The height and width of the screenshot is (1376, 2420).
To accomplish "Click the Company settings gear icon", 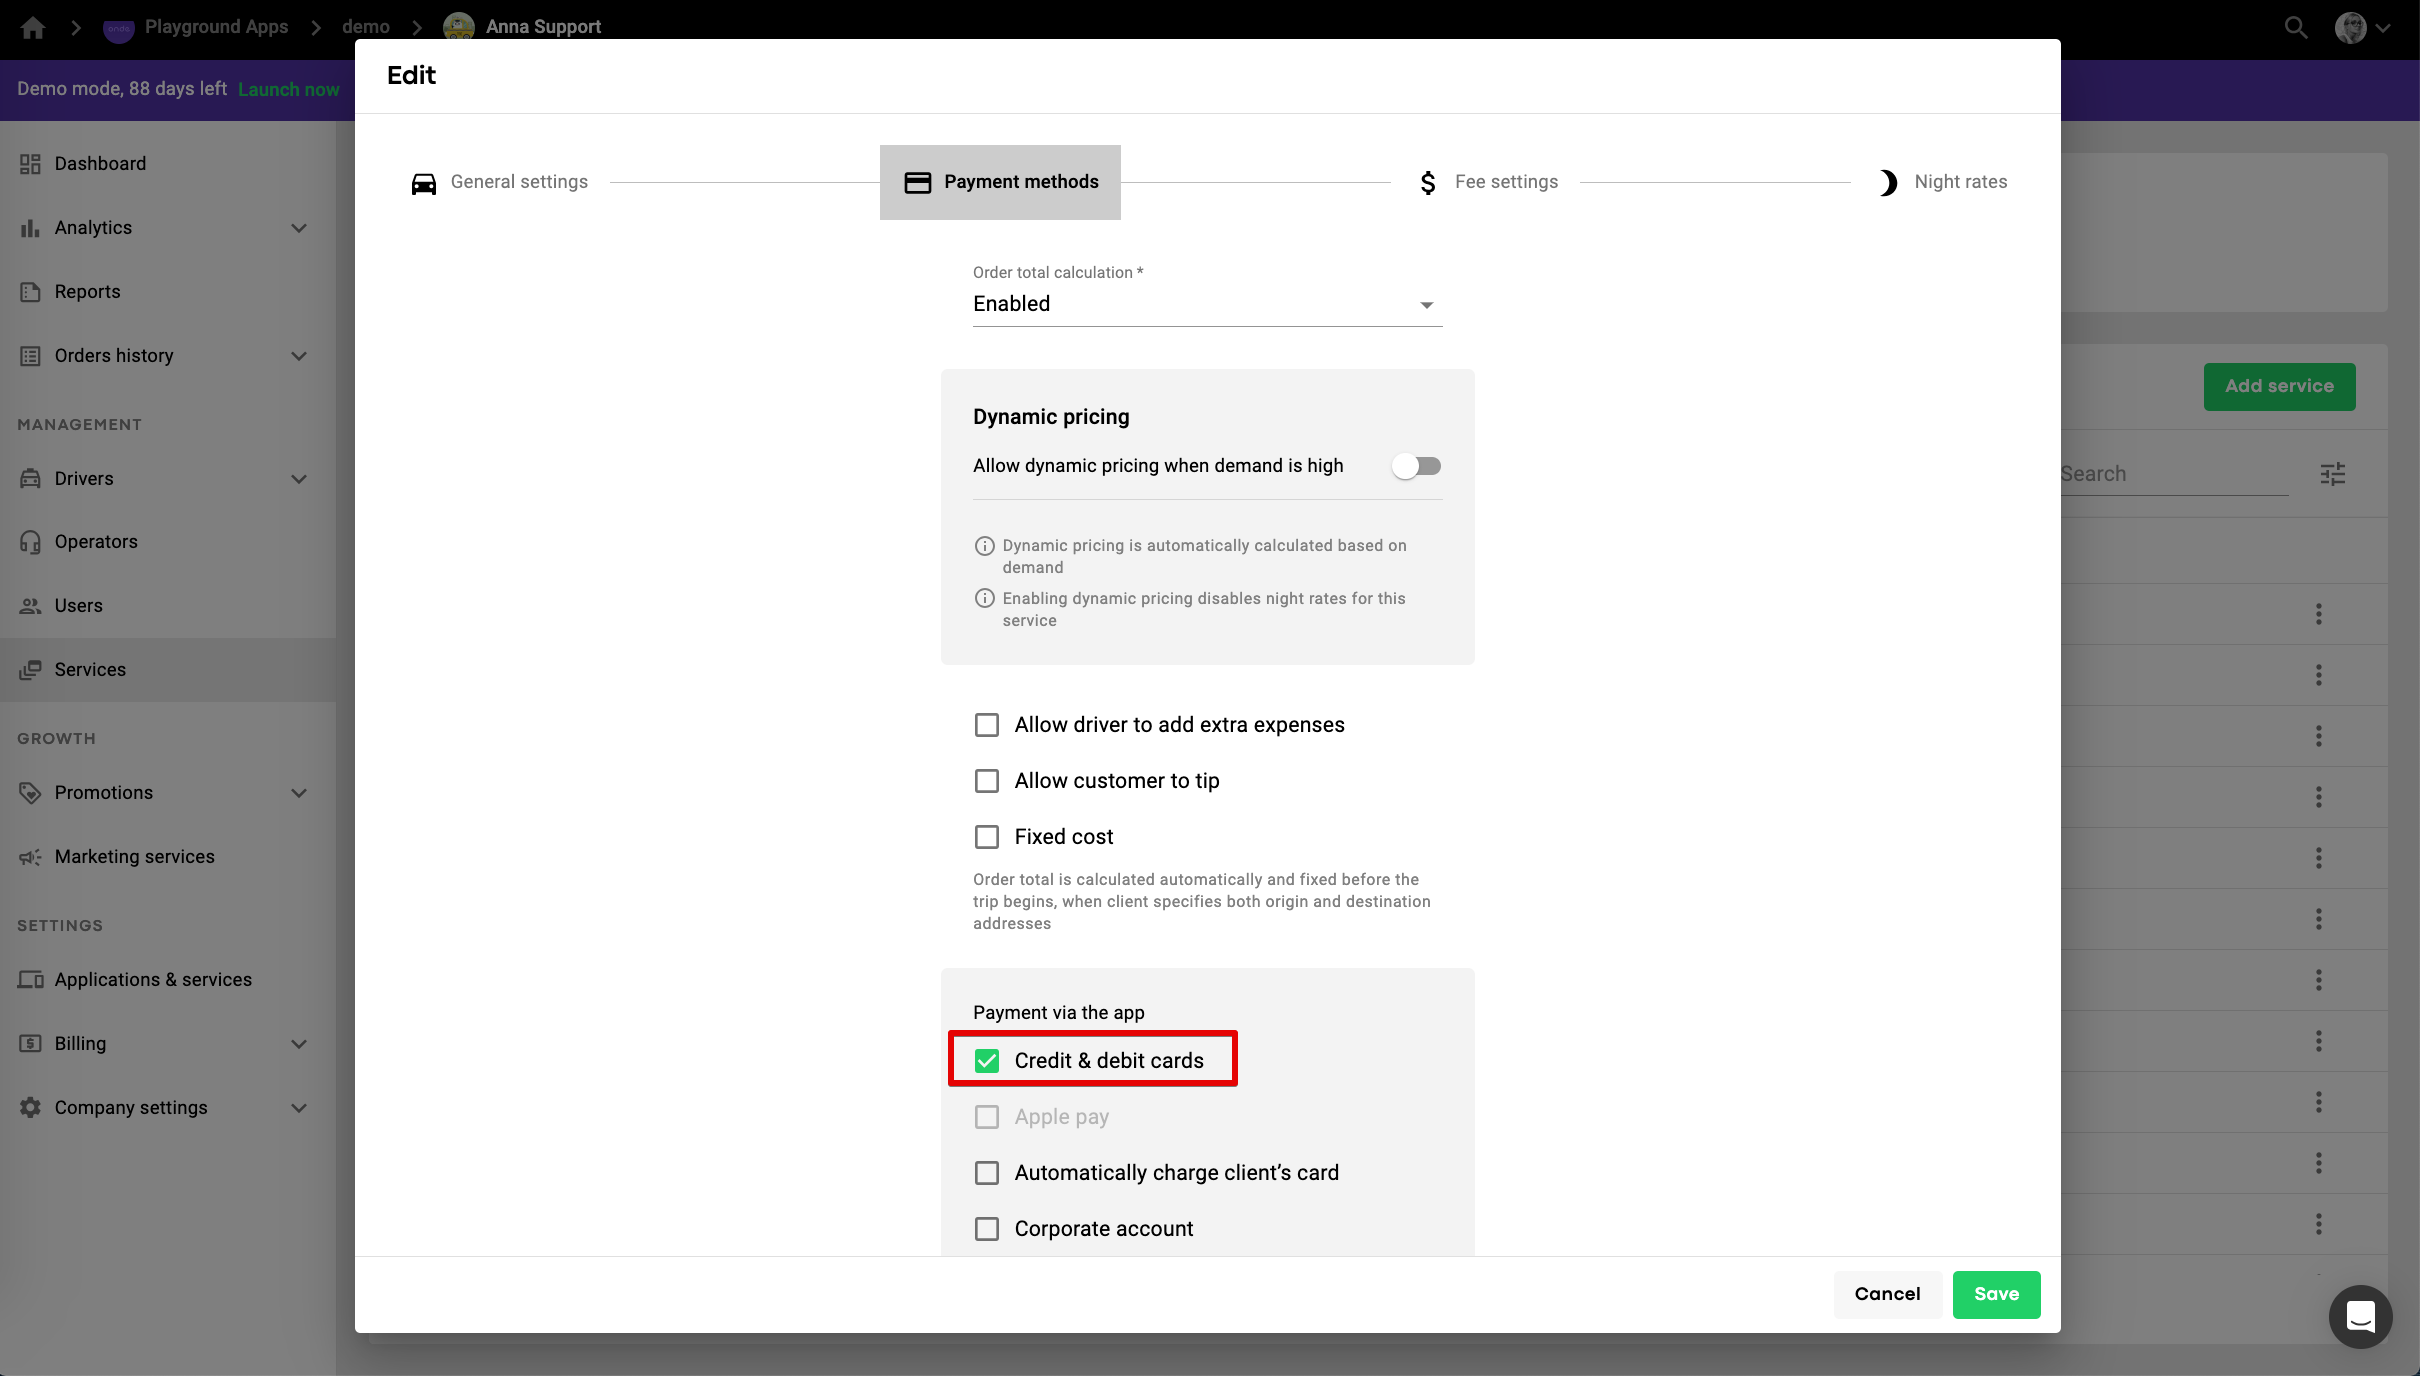I will 30,1108.
